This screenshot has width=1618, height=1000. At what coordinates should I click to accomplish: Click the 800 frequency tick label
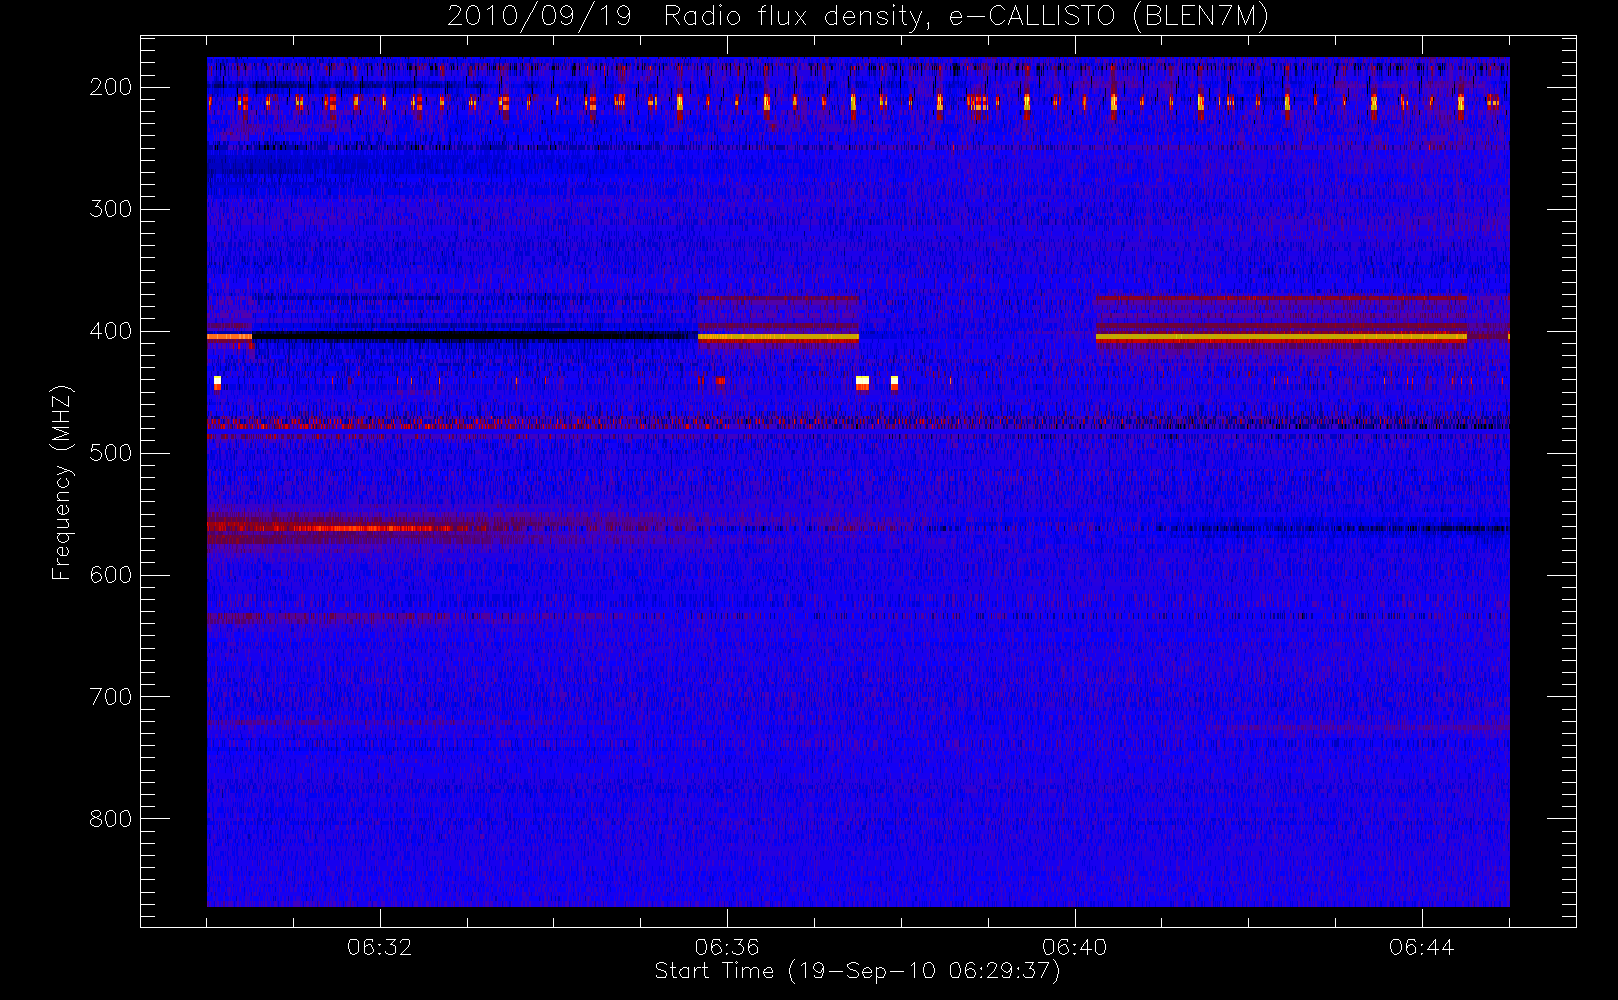(x=111, y=819)
